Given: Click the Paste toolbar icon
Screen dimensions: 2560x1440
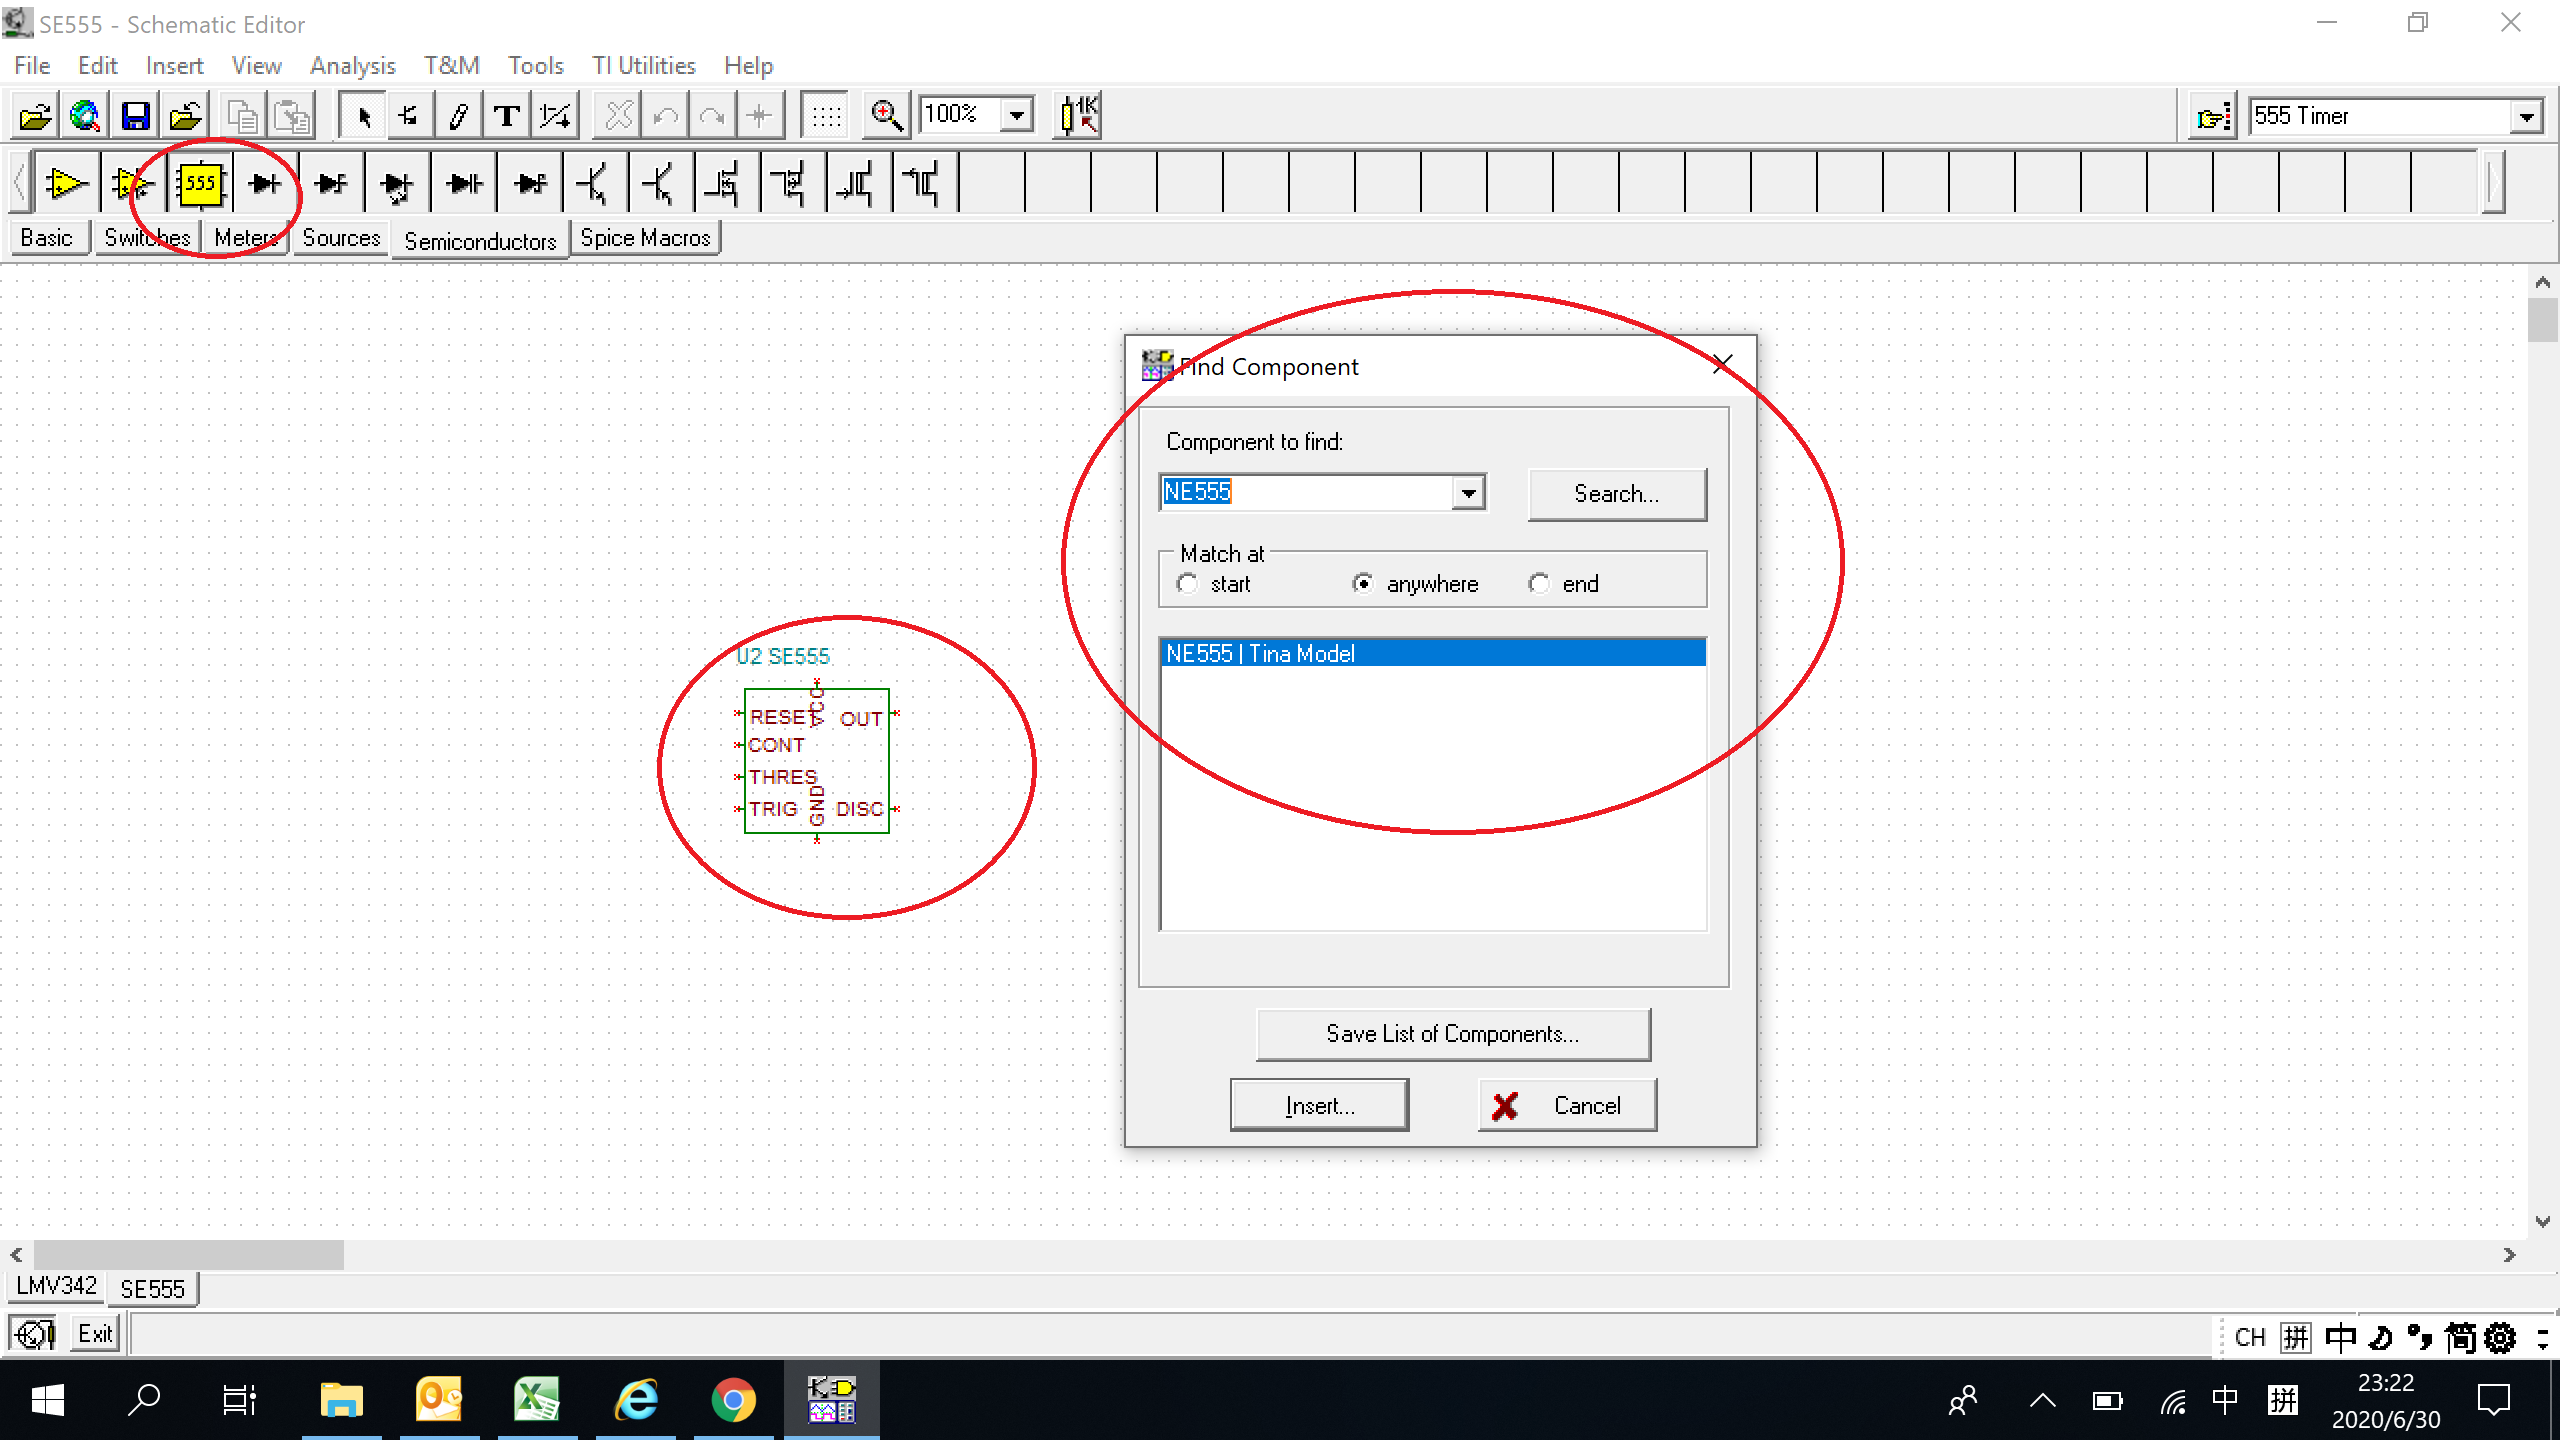Looking at the screenshot, I should tap(292, 116).
